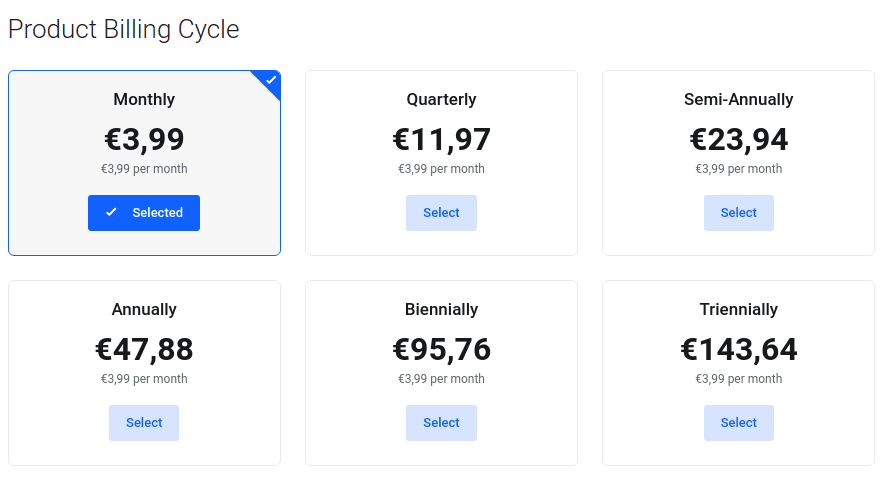Click the €23,94 Semi-Annually price

click(x=739, y=139)
